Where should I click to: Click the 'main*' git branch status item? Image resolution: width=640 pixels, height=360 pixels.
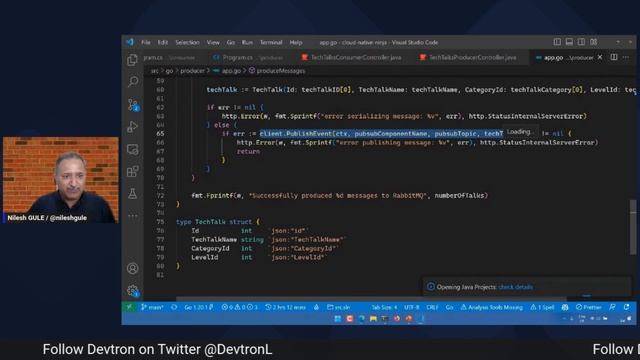point(152,307)
